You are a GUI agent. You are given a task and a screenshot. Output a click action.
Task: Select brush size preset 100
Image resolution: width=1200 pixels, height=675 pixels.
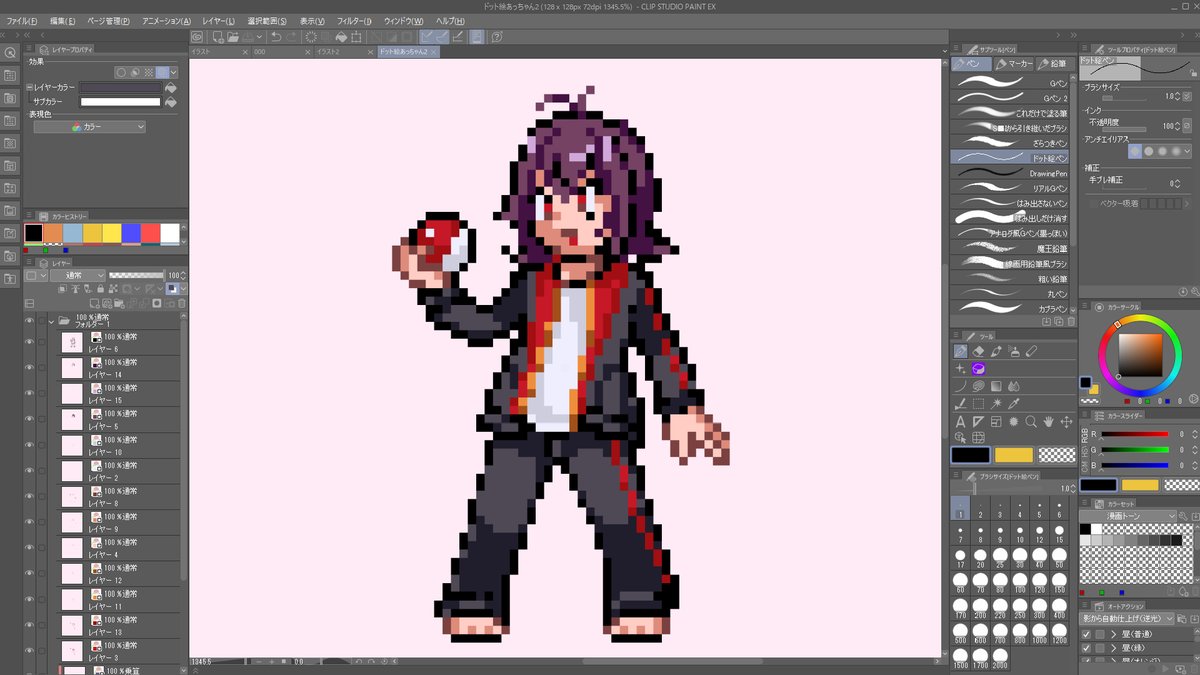click(x=1020, y=583)
